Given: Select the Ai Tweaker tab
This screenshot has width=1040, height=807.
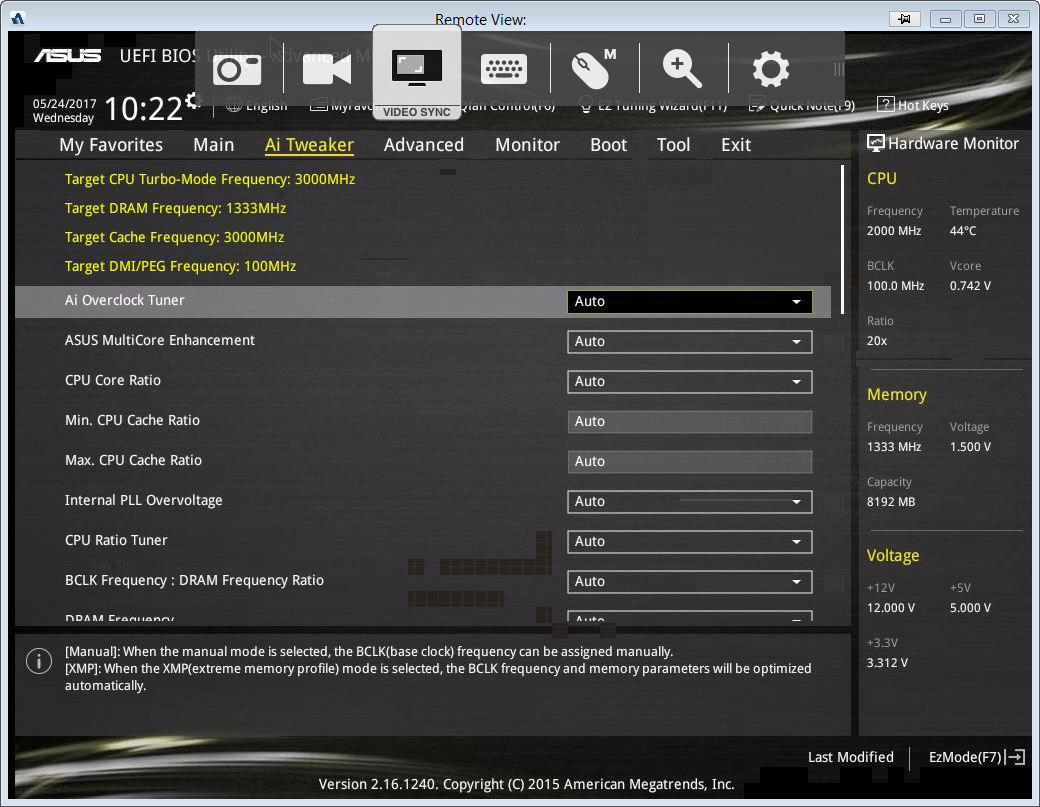Looking at the screenshot, I should [309, 145].
